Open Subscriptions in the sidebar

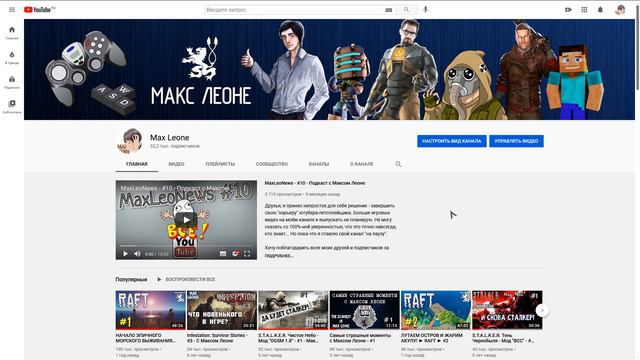click(12, 82)
